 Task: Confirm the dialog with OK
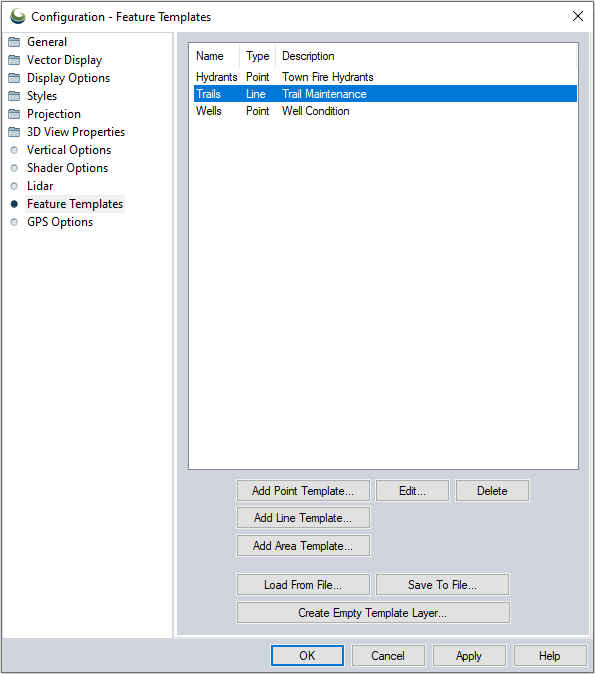(x=307, y=656)
